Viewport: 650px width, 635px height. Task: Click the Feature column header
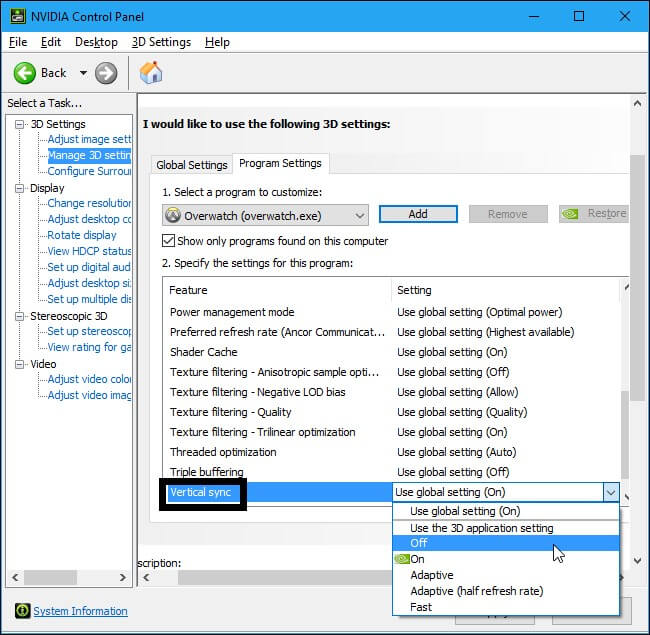[x=277, y=290]
